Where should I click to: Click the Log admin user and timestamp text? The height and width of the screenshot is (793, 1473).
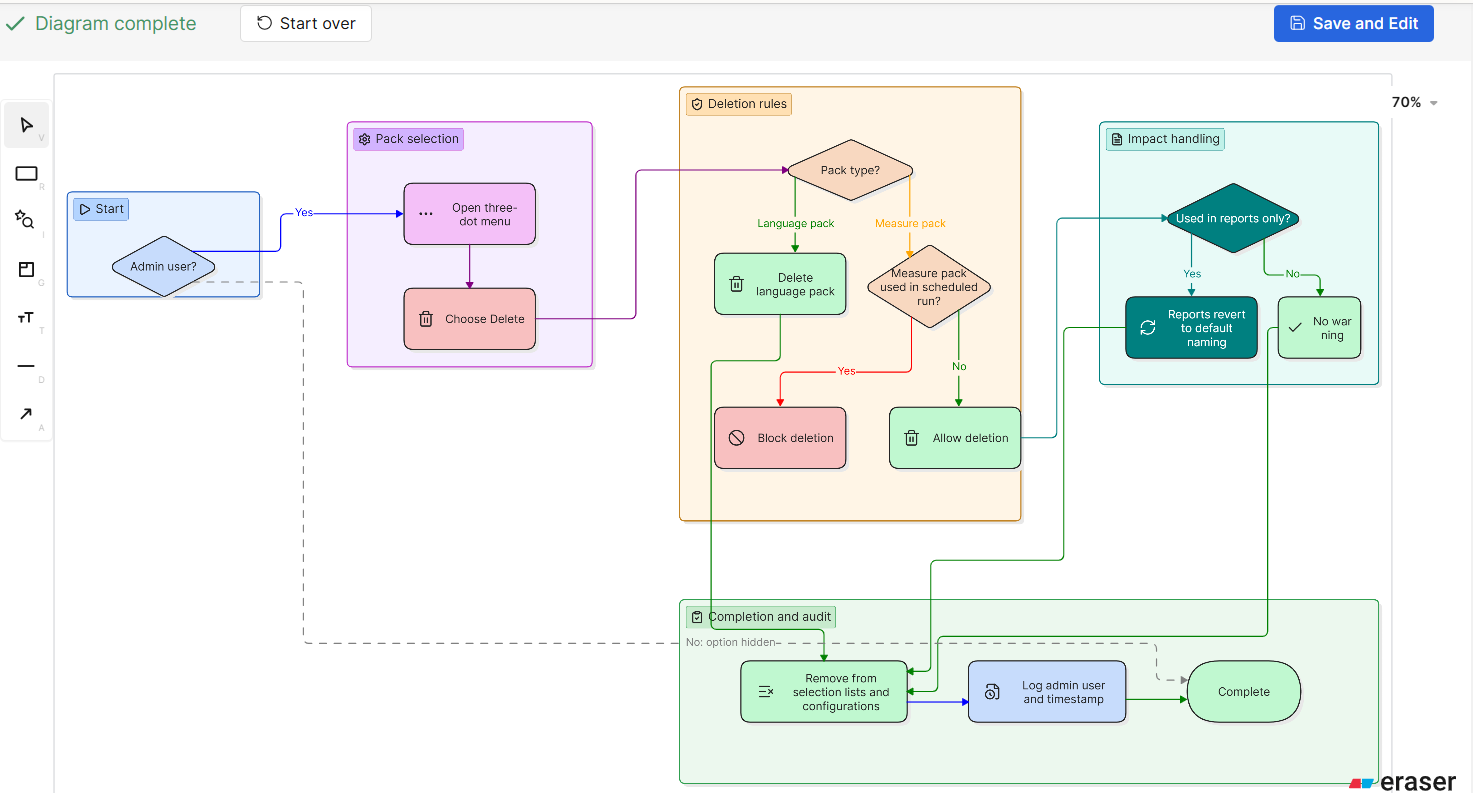pos(1063,692)
